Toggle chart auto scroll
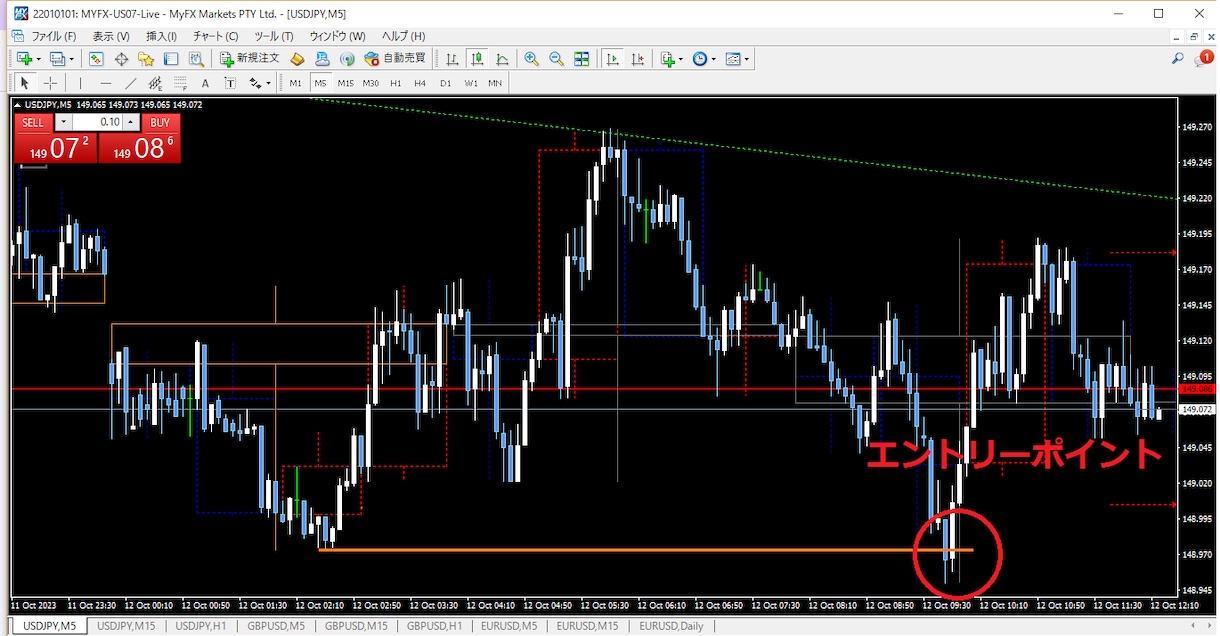 [612, 59]
